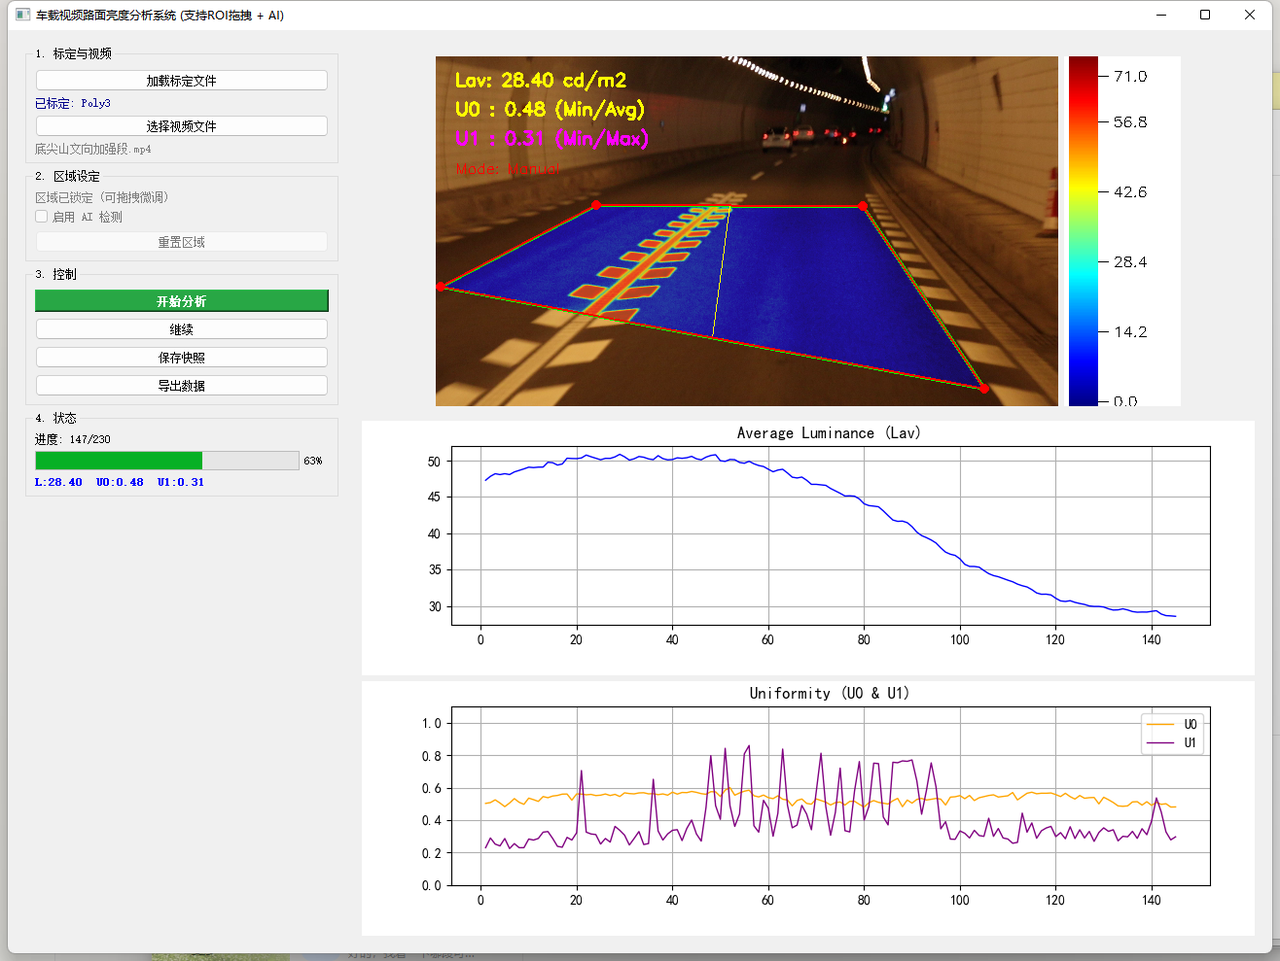Click the 重置区域 button
Screen dimensions: 1280x961
click(x=181, y=242)
